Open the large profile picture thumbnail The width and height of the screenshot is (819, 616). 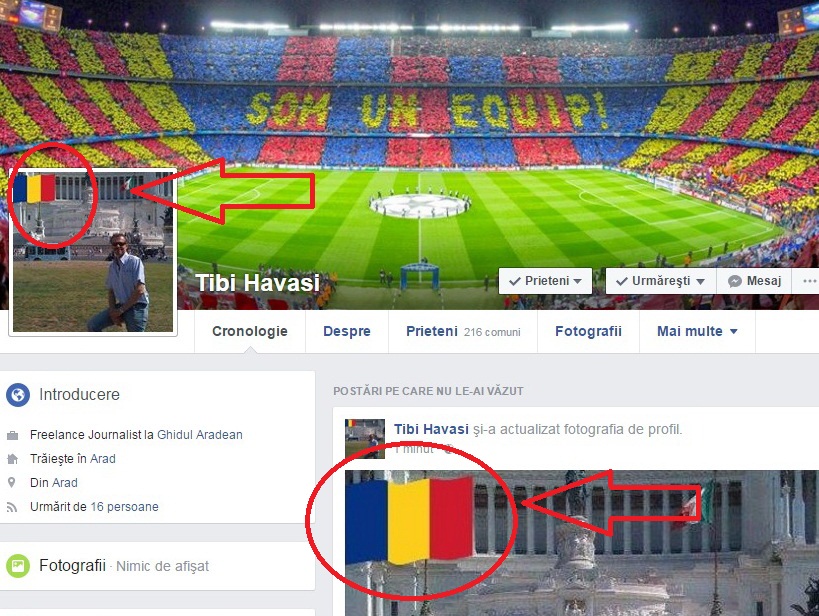point(93,252)
